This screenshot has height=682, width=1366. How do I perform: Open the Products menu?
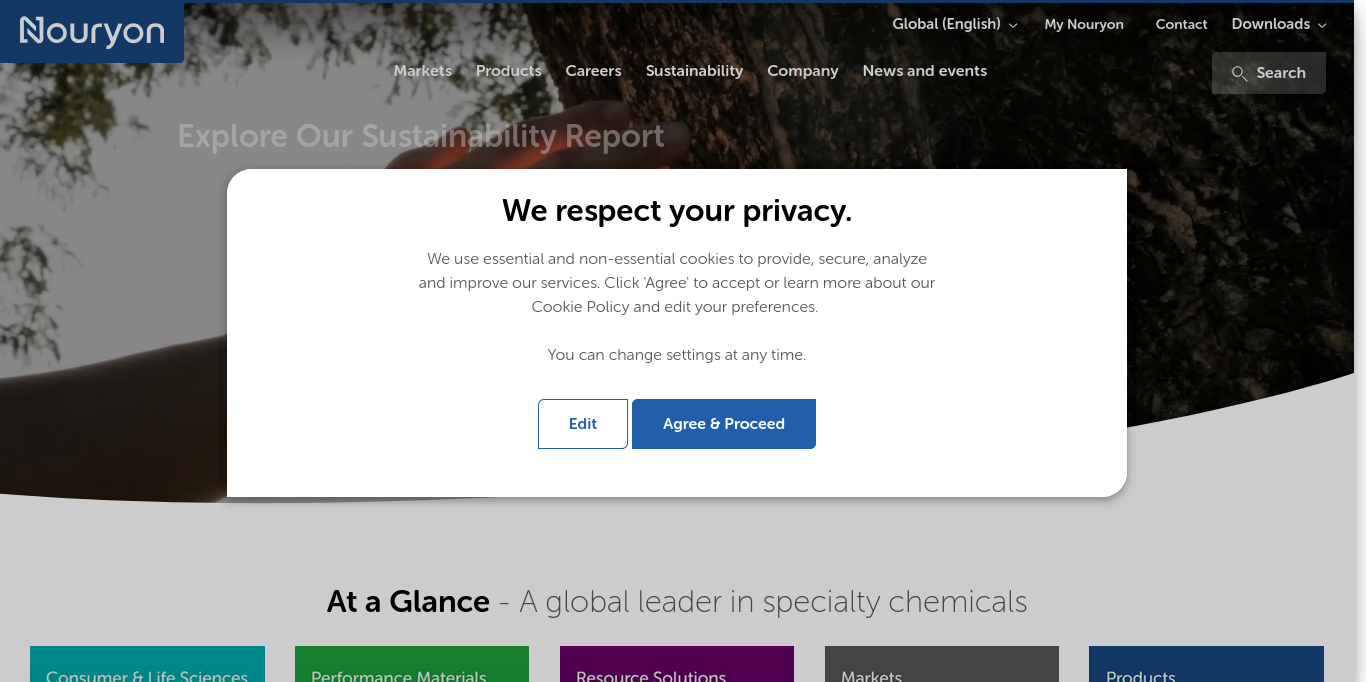pyautogui.click(x=508, y=71)
